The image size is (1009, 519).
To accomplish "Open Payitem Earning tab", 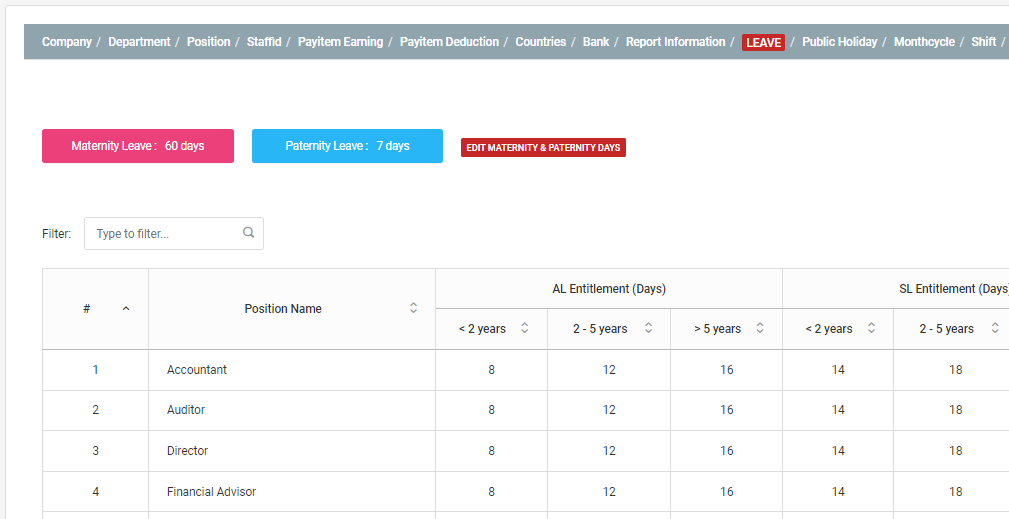I will click(x=340, y=42).
